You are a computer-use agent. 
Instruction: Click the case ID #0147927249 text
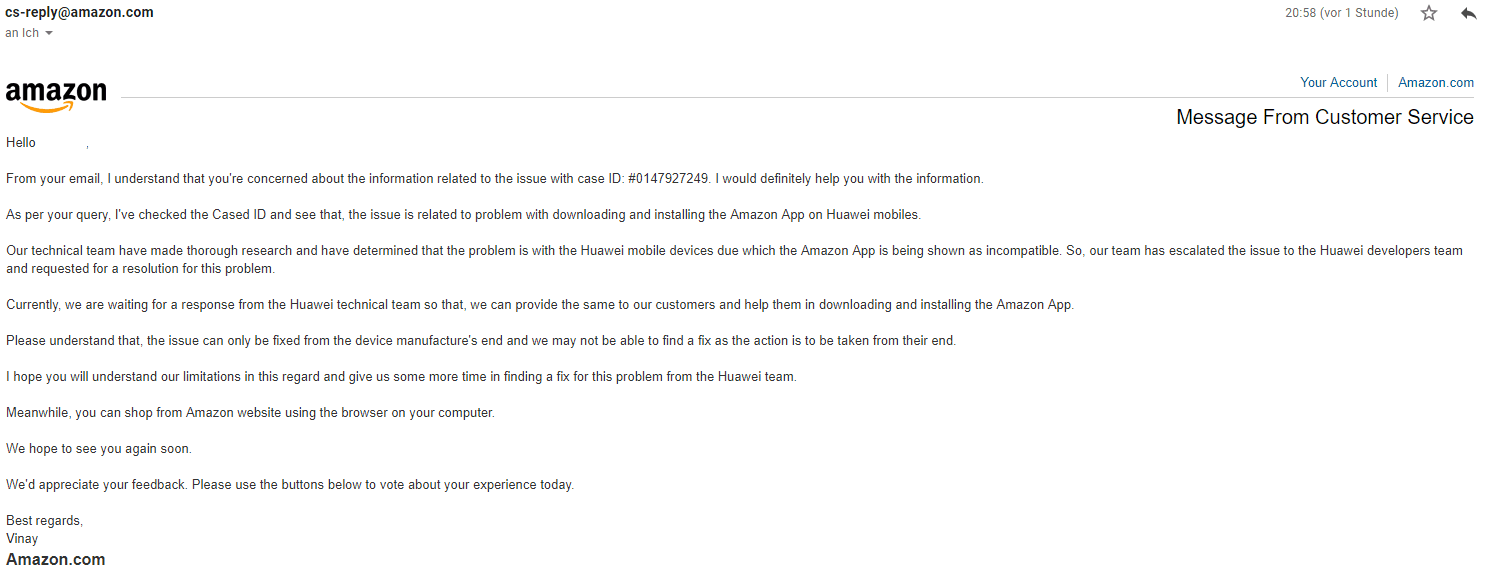click(x=669, y=179)
